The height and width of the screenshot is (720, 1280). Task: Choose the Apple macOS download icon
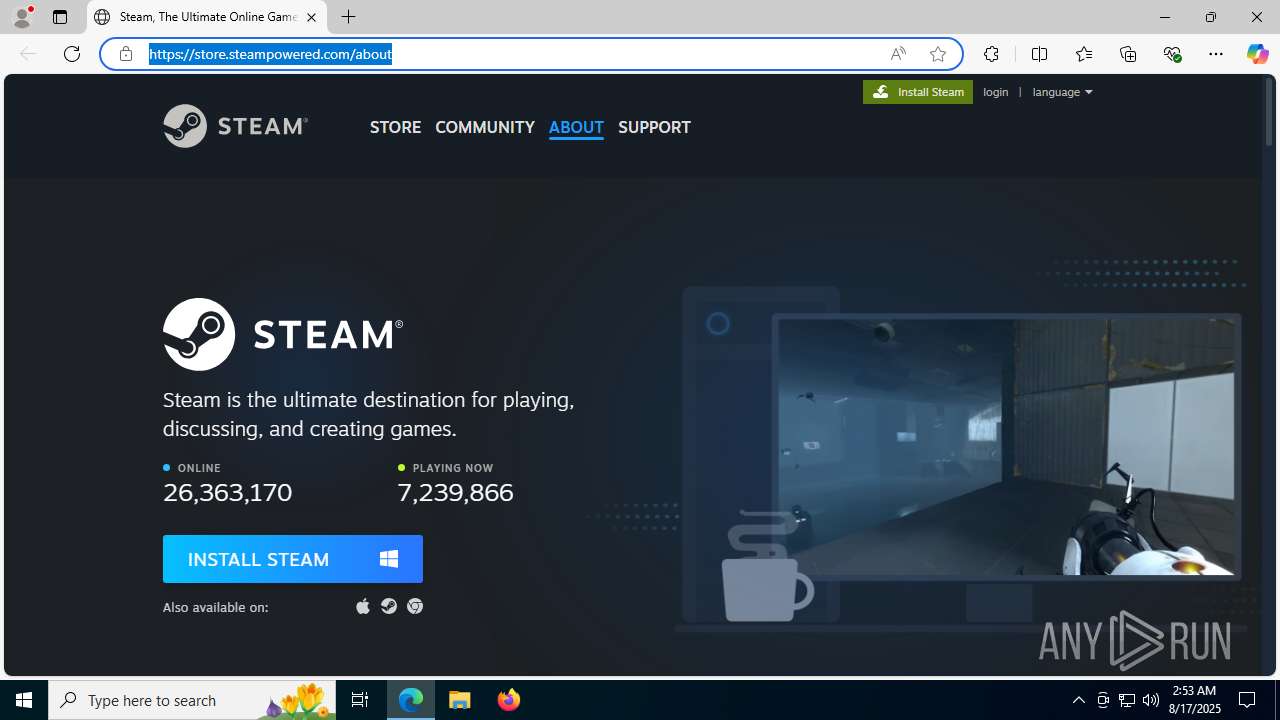point(363,606)
